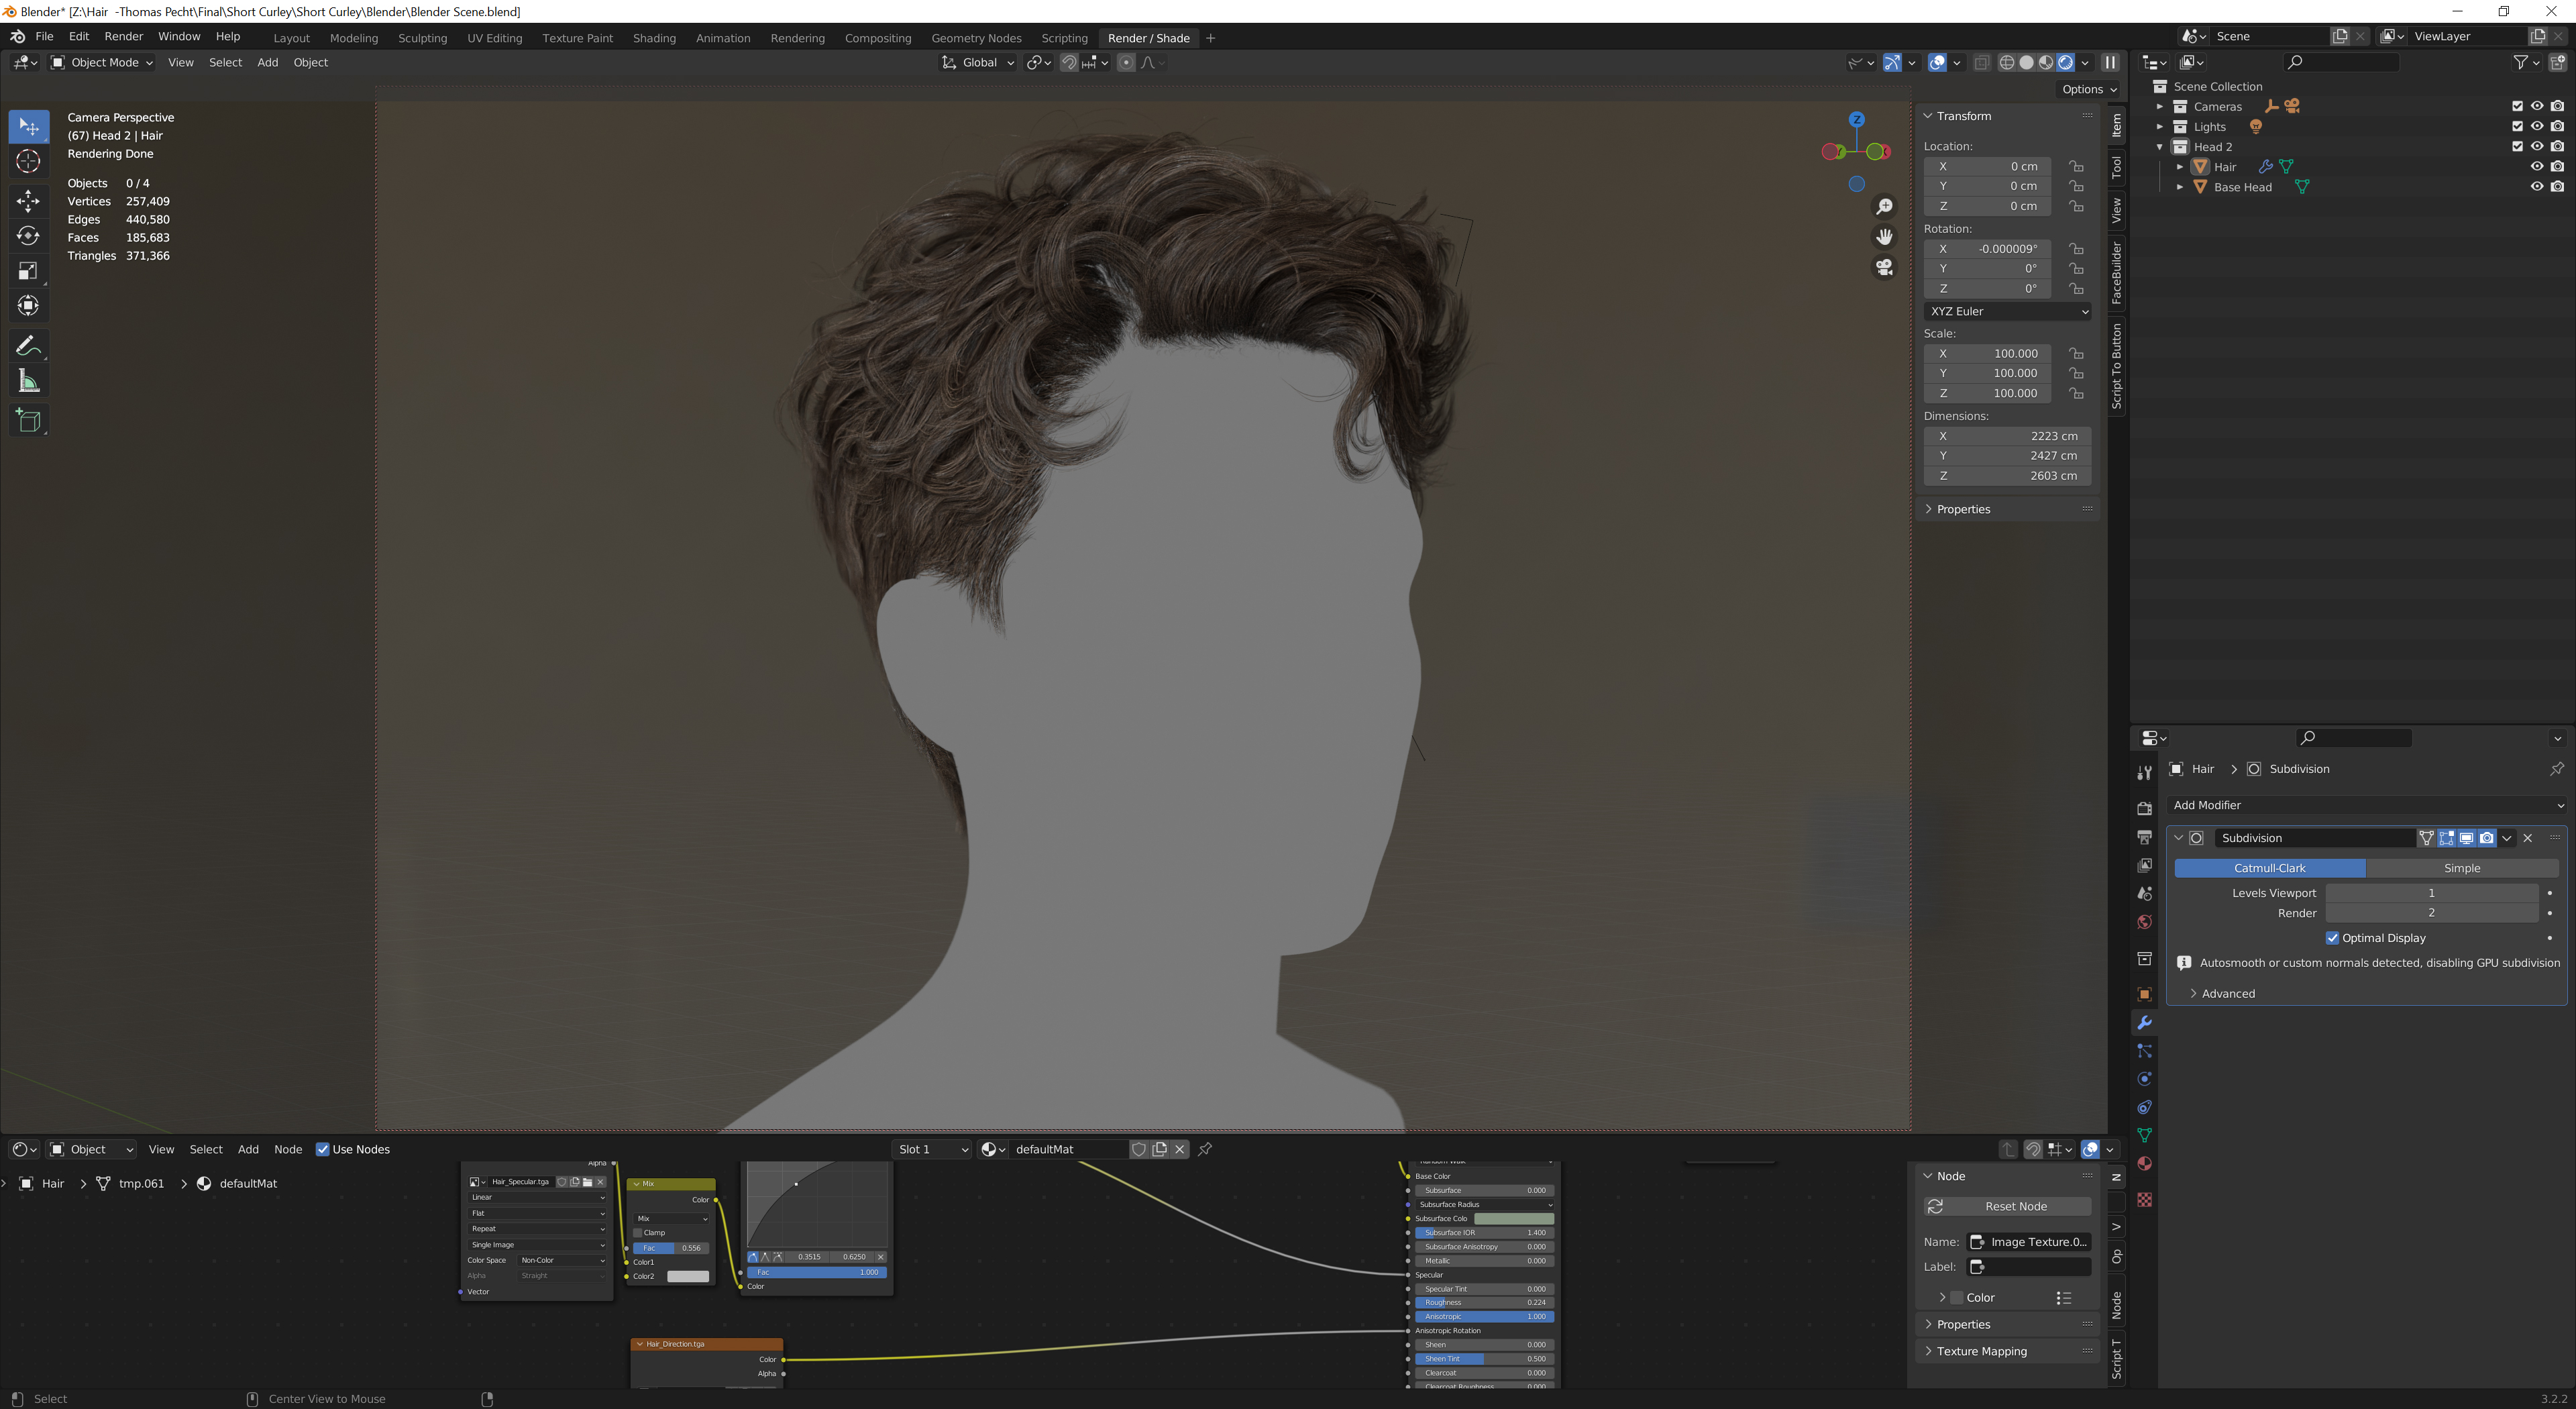The width and height of the screenshot is (2576, 1409).
Task: Pick the Measure tool
Action: tap(28, 381)
